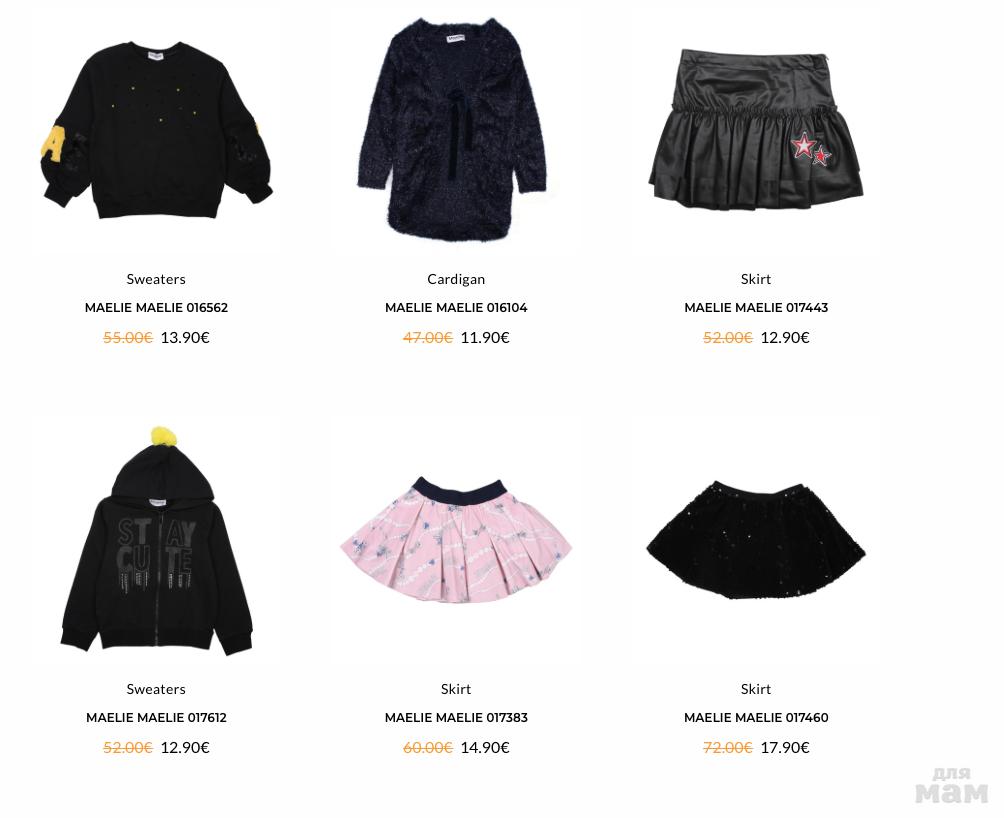Click the MAELIE MAELIE 016562 product title
This screenshot has height=818, width=1004.
156,307
